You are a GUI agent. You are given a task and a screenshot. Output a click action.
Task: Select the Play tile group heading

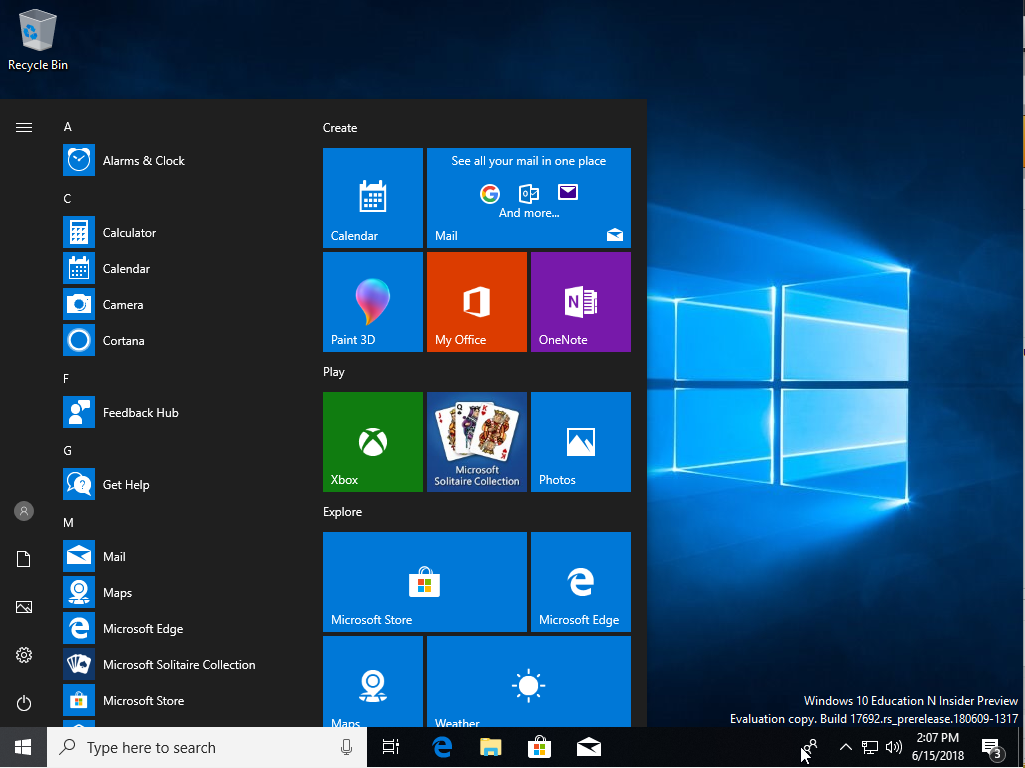point(333,372)
